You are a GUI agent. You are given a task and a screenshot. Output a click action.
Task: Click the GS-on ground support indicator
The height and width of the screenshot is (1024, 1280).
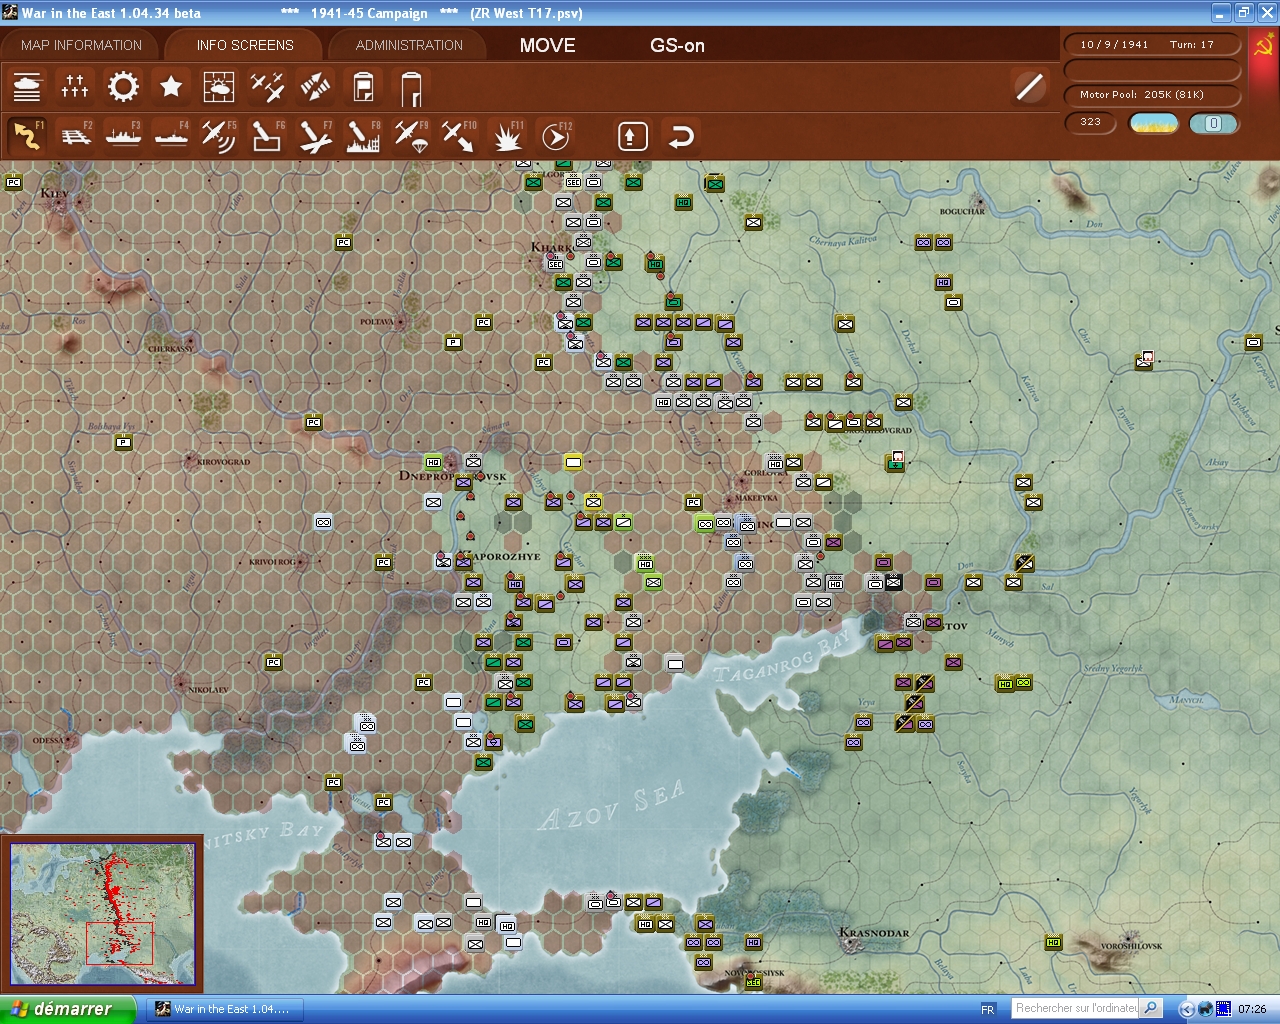(677, 45)
